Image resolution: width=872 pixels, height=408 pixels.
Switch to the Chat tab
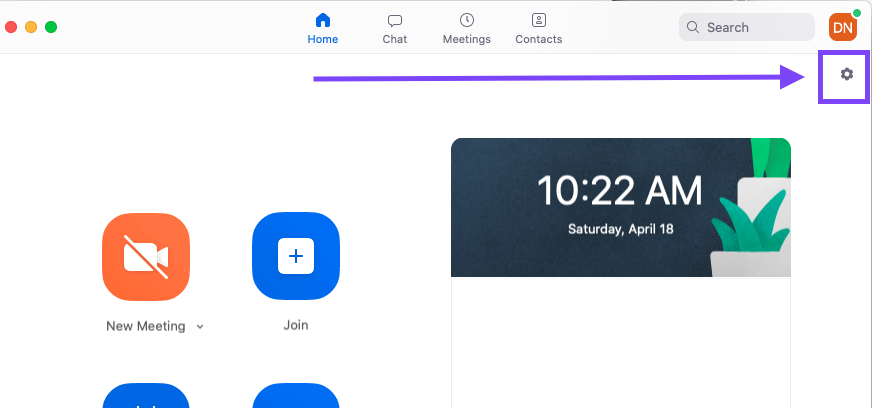[394, 29]
